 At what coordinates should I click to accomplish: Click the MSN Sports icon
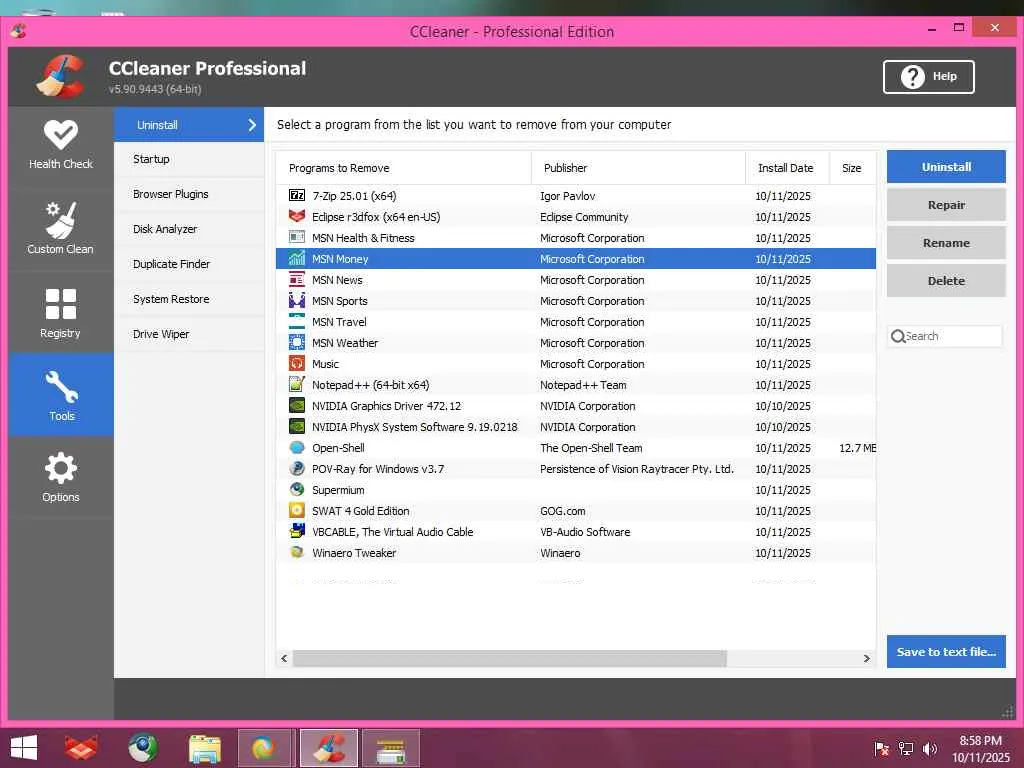pyautogui.click(x=296, y=300)
